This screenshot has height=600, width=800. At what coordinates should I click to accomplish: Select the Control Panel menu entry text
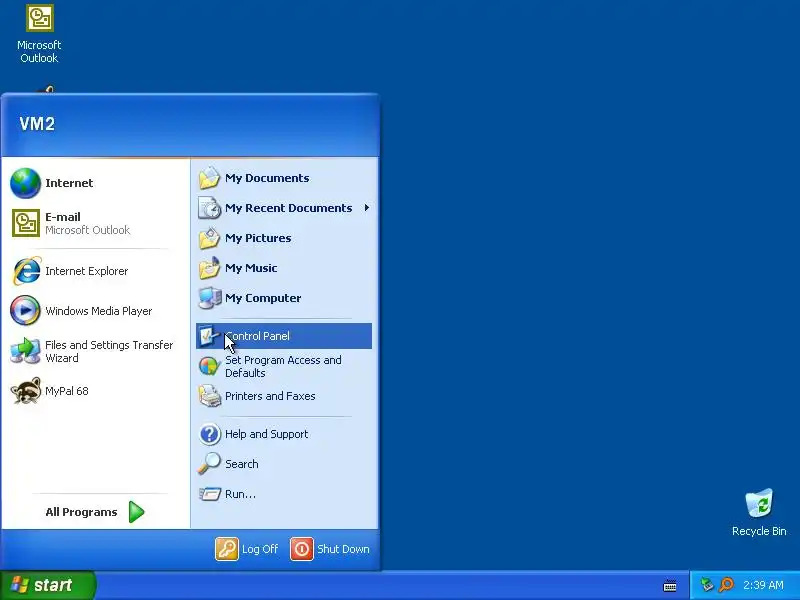(258, 336)
